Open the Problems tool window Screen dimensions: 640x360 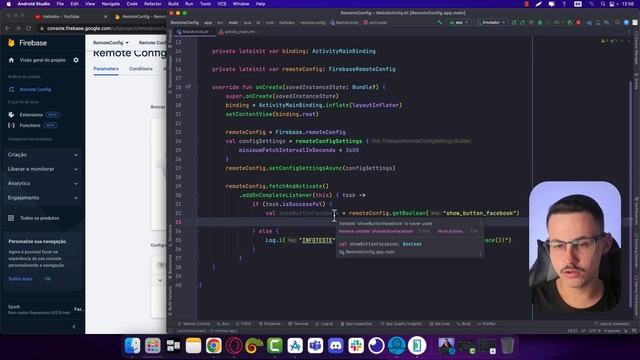(x=270, y=324)
